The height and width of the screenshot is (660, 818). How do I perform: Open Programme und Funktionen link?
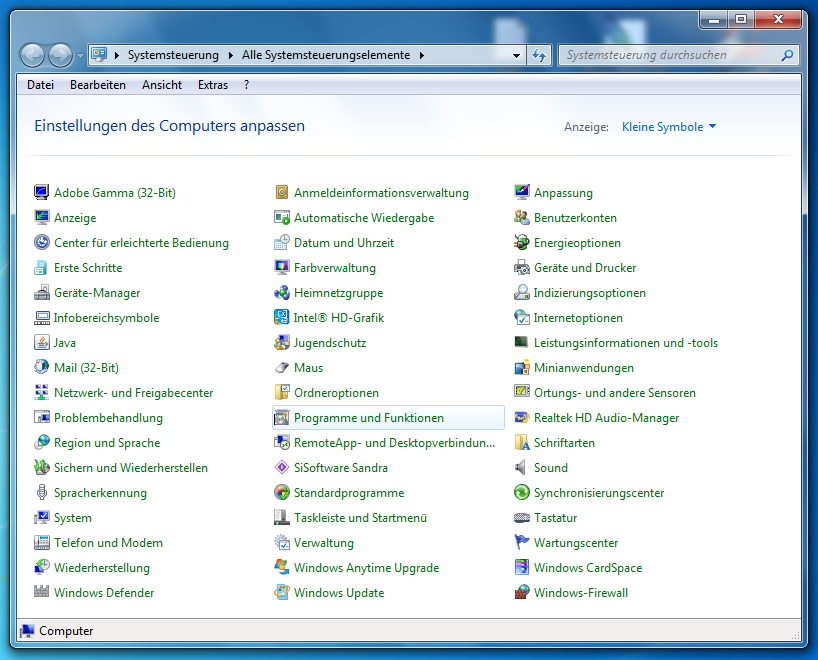368,418
